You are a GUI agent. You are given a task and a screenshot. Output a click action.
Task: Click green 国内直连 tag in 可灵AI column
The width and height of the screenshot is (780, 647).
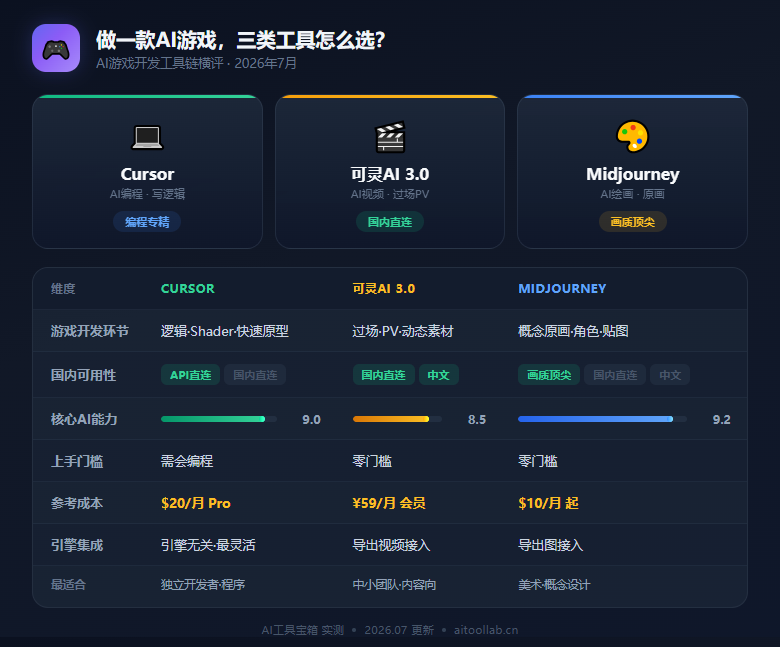click(x=384, y=375)
